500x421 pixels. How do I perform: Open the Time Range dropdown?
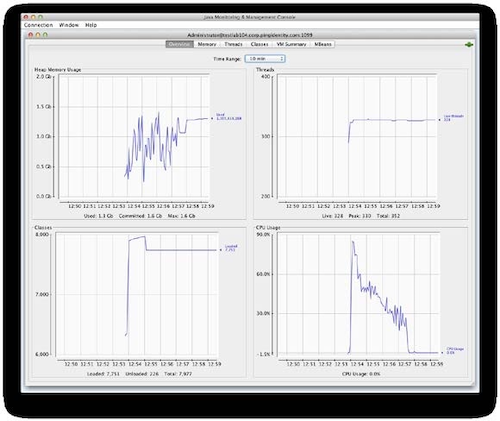coord(265,59)
